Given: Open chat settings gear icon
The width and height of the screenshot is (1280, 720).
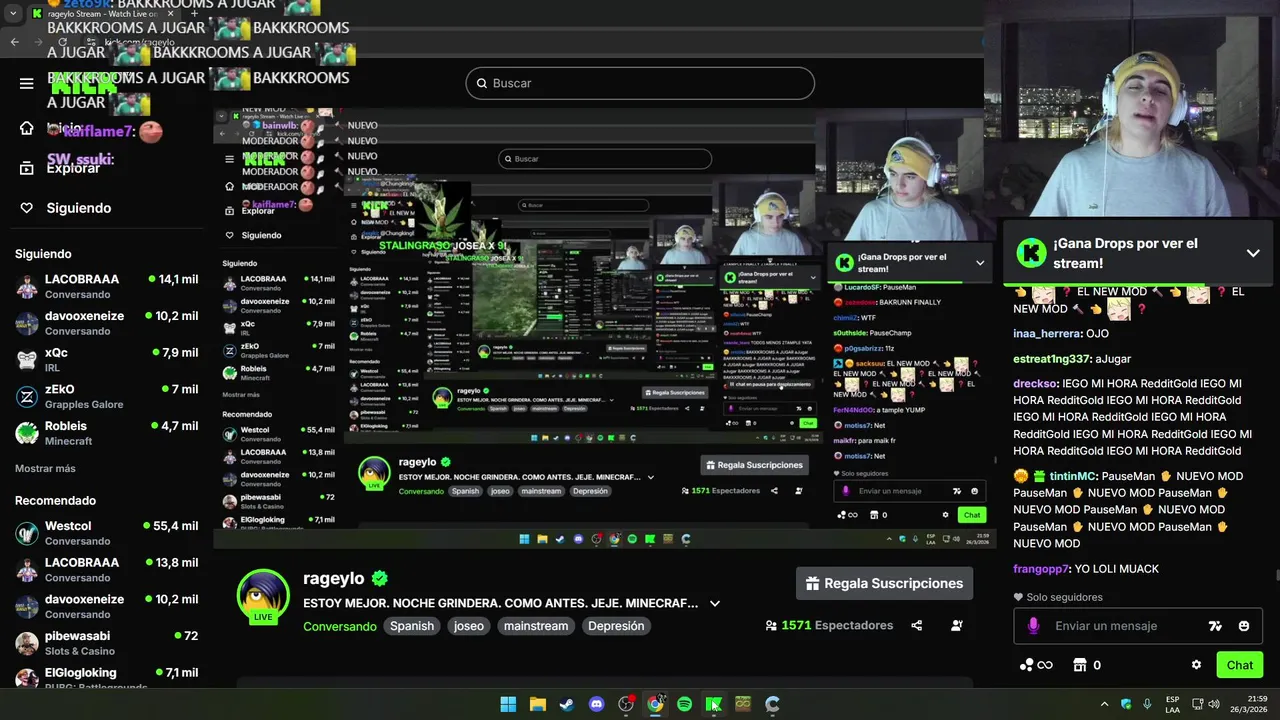Looking at the screenshot, I should pyautogui.click(x=1196, y=665).
